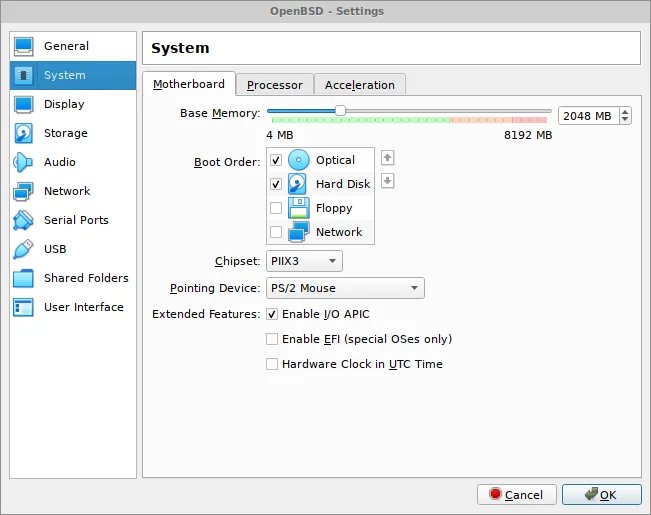Select the Storage disk icon
The width and height of the screenshot is (651, 515).
click(24, 133)
